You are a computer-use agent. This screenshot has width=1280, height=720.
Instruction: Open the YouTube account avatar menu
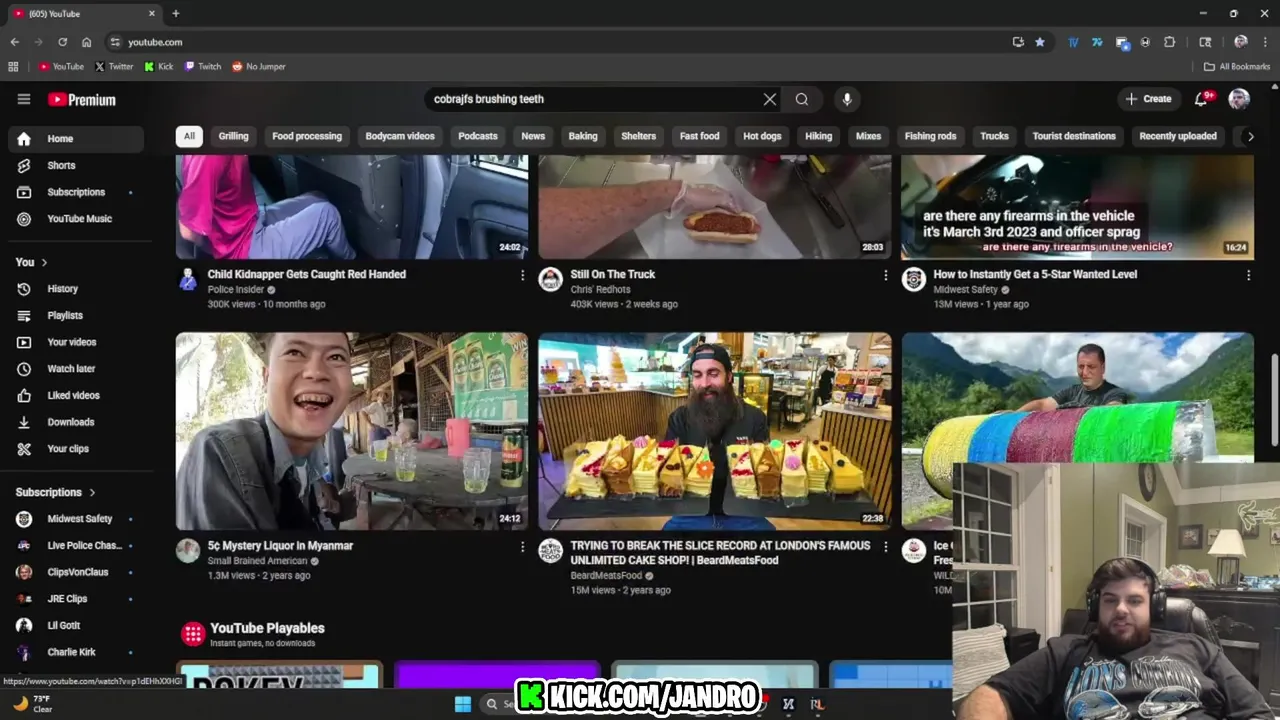coord(1239,98)
